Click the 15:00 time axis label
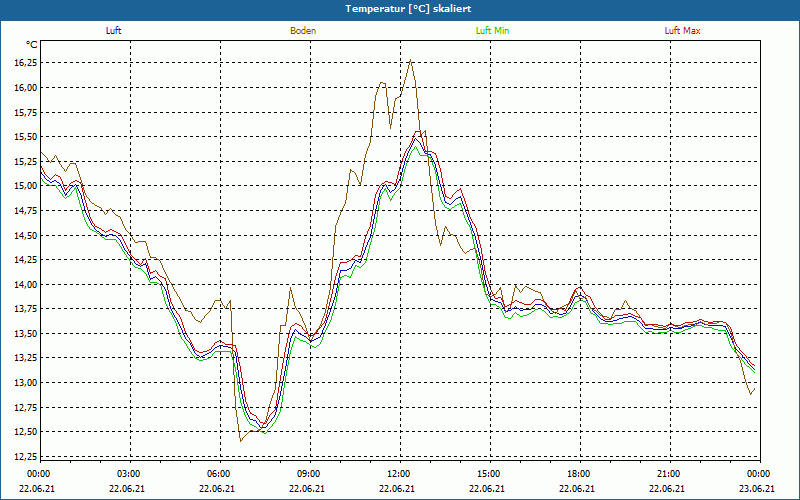 (x=490, y=474)
